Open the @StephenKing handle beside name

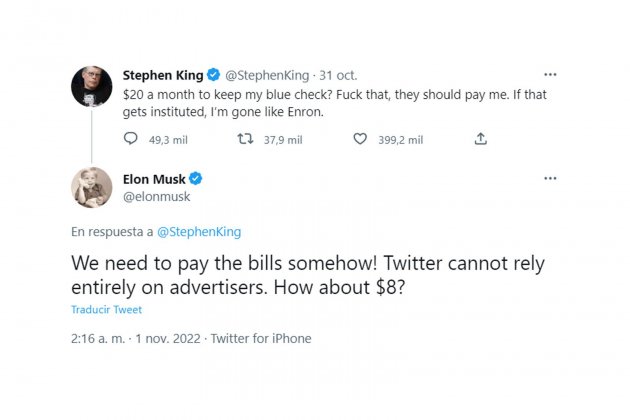click(267, 75)
